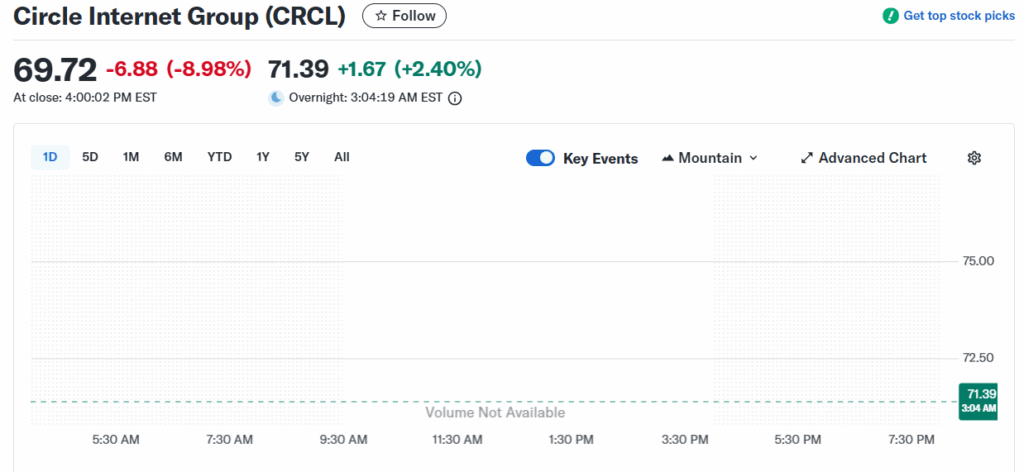The height and width of the screenshot is (472, 1024).
Task: Switch to YTD chart range
Action: [x=219, y=157]
